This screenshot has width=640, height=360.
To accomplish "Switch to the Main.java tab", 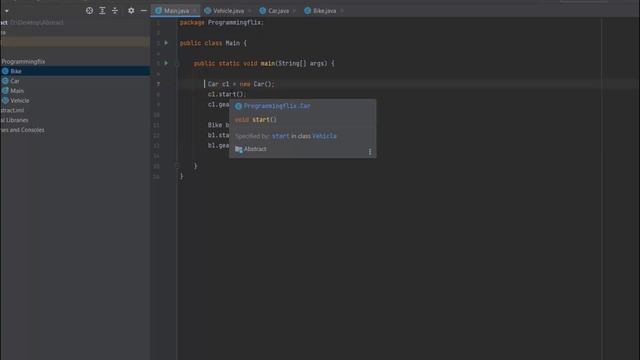I will 176,11.
